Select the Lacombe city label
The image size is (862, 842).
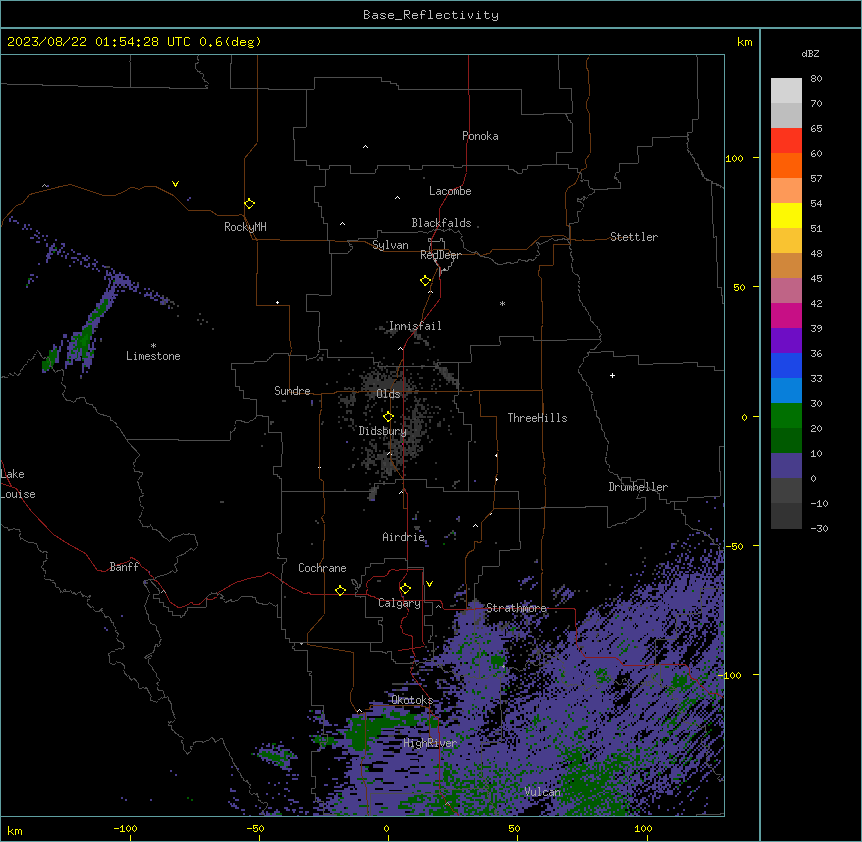click(x=450, y=191)
